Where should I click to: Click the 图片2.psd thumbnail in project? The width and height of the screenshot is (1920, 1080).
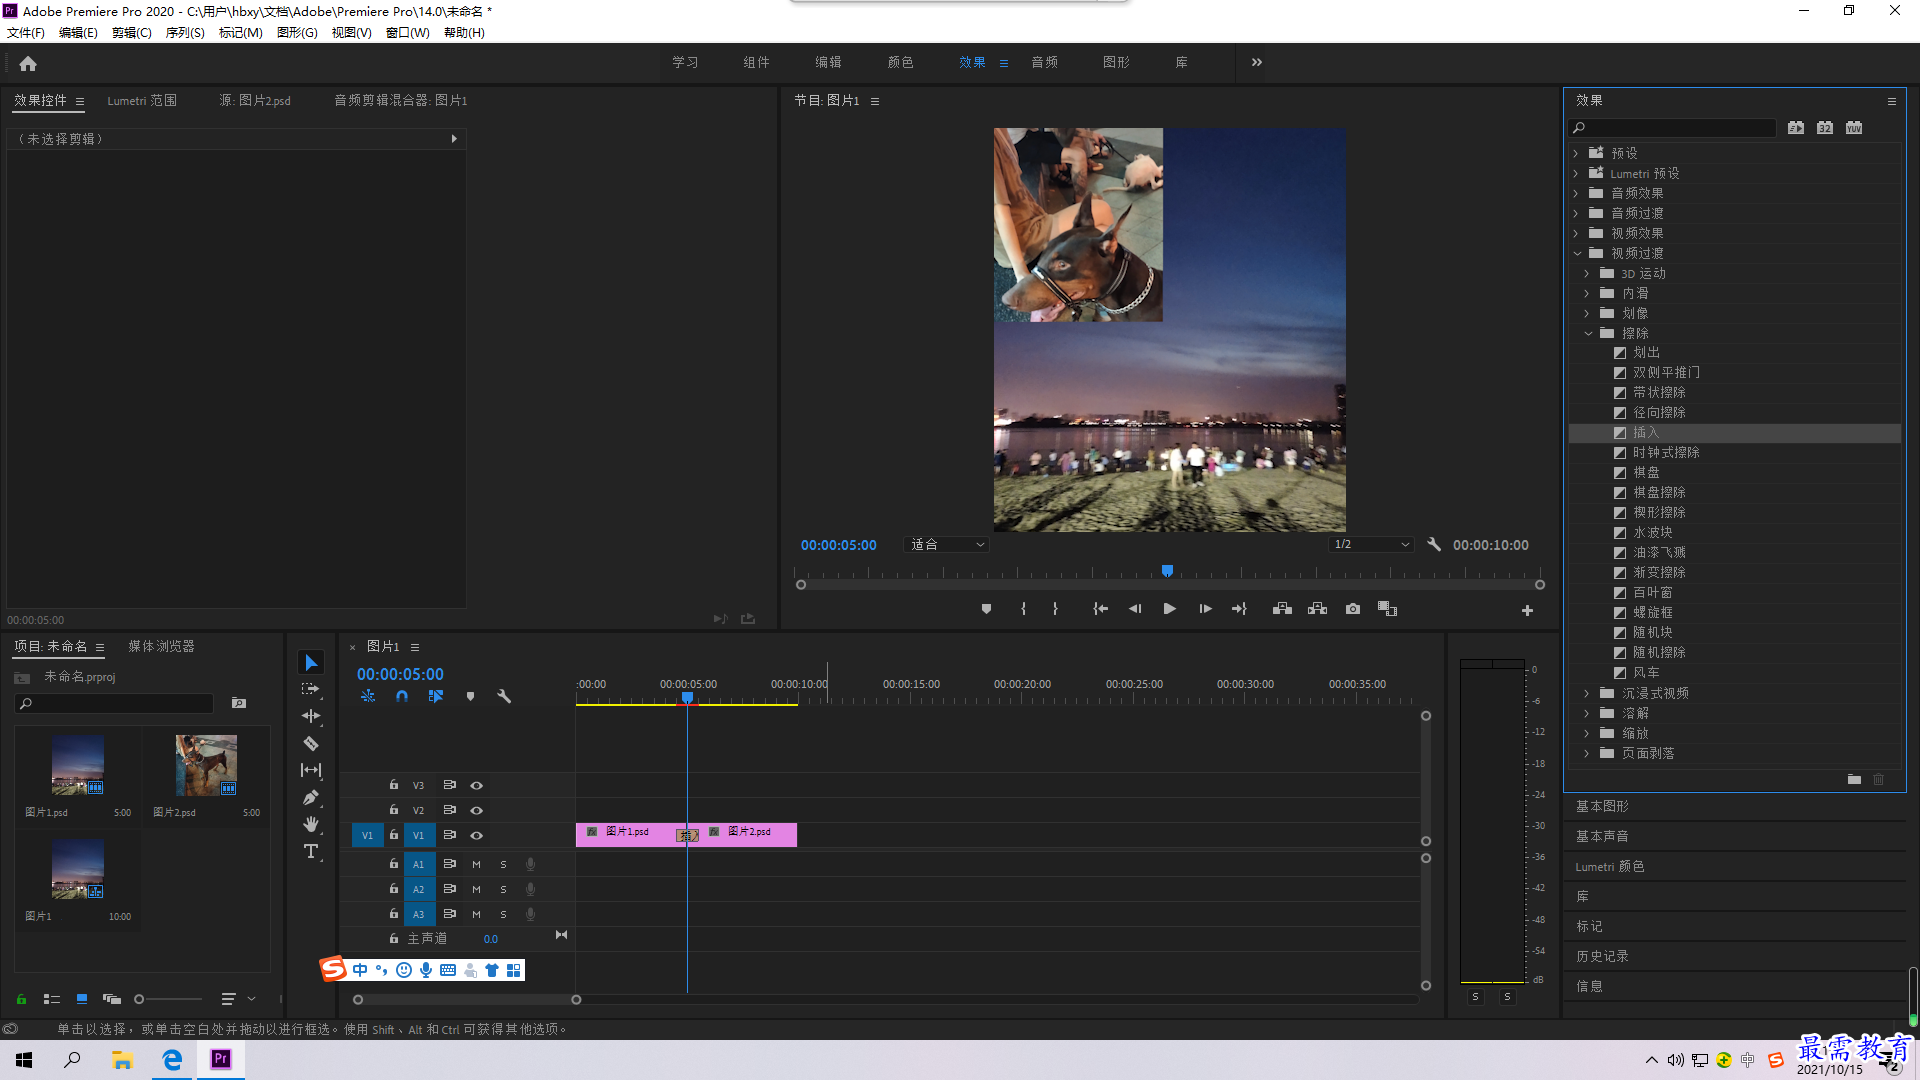click(206, 765)
